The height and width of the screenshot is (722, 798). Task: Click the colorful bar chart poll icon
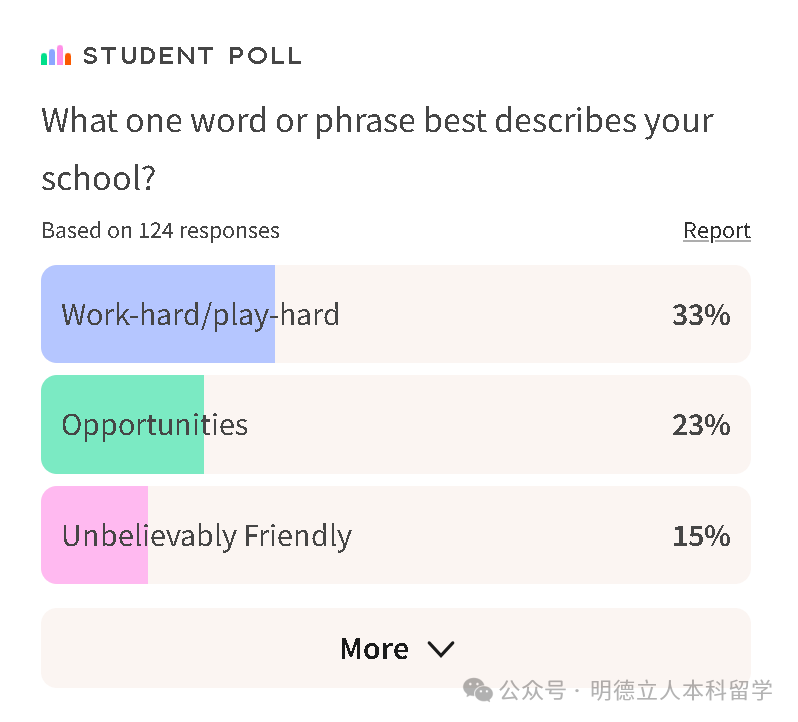pos(56,55)
